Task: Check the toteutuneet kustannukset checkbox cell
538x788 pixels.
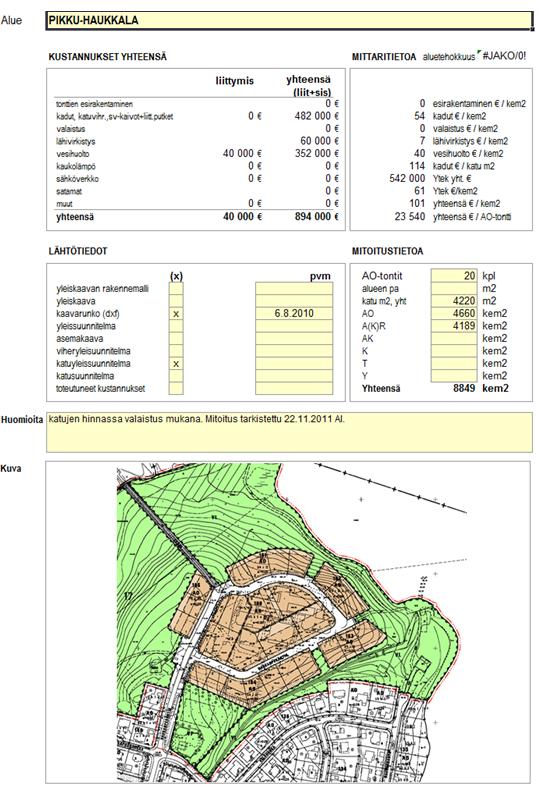Action: 176,388
